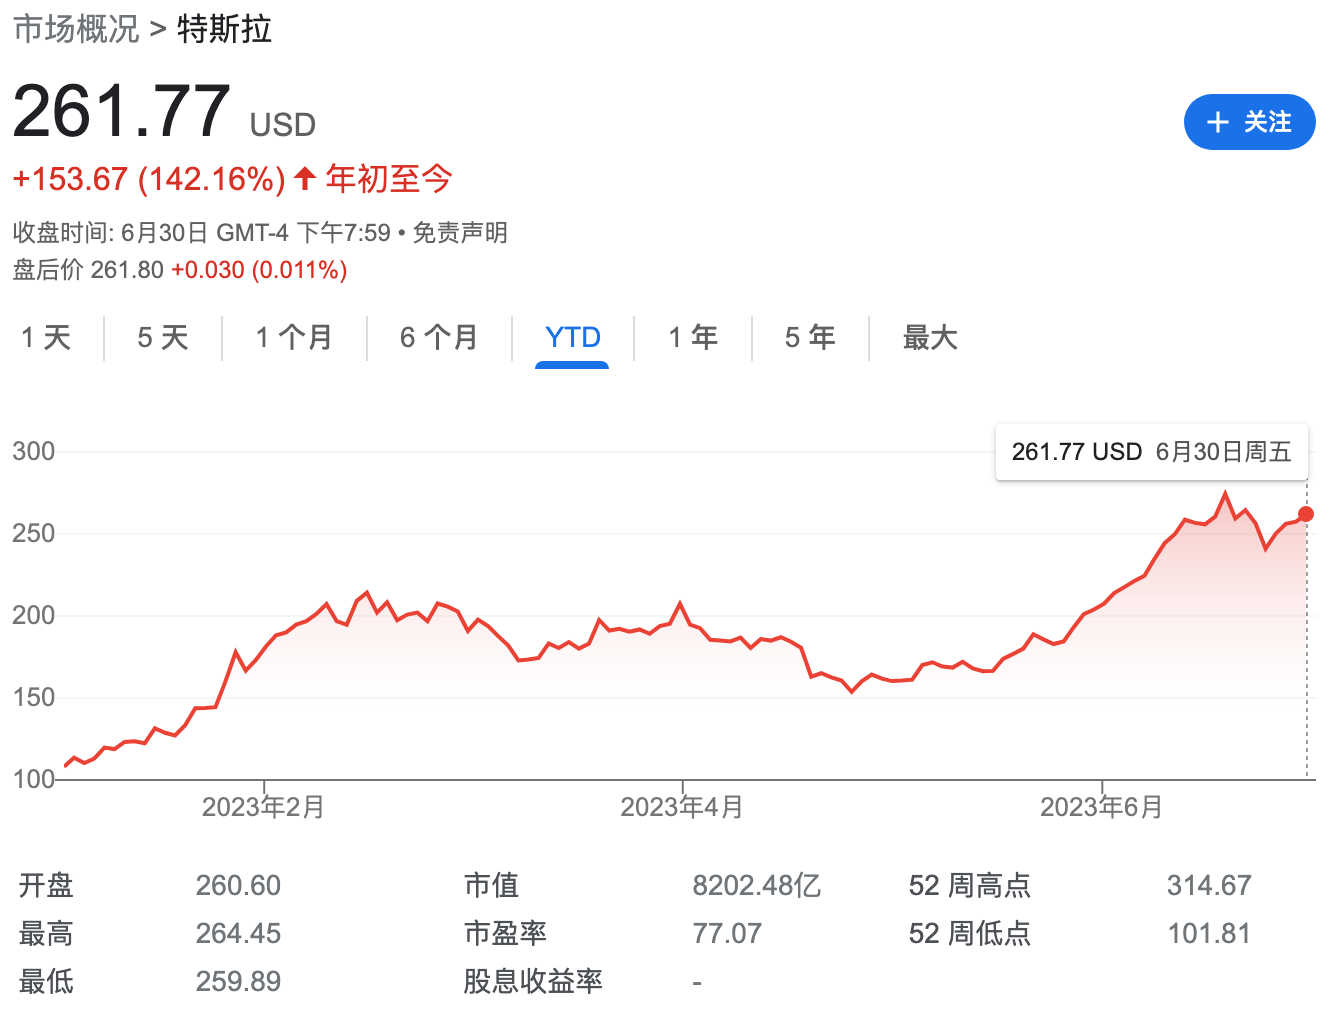Viewport: 1340px width, 1012px height.
Task: Select the 6个月 chart period
Action: click(x=439, y=338)
